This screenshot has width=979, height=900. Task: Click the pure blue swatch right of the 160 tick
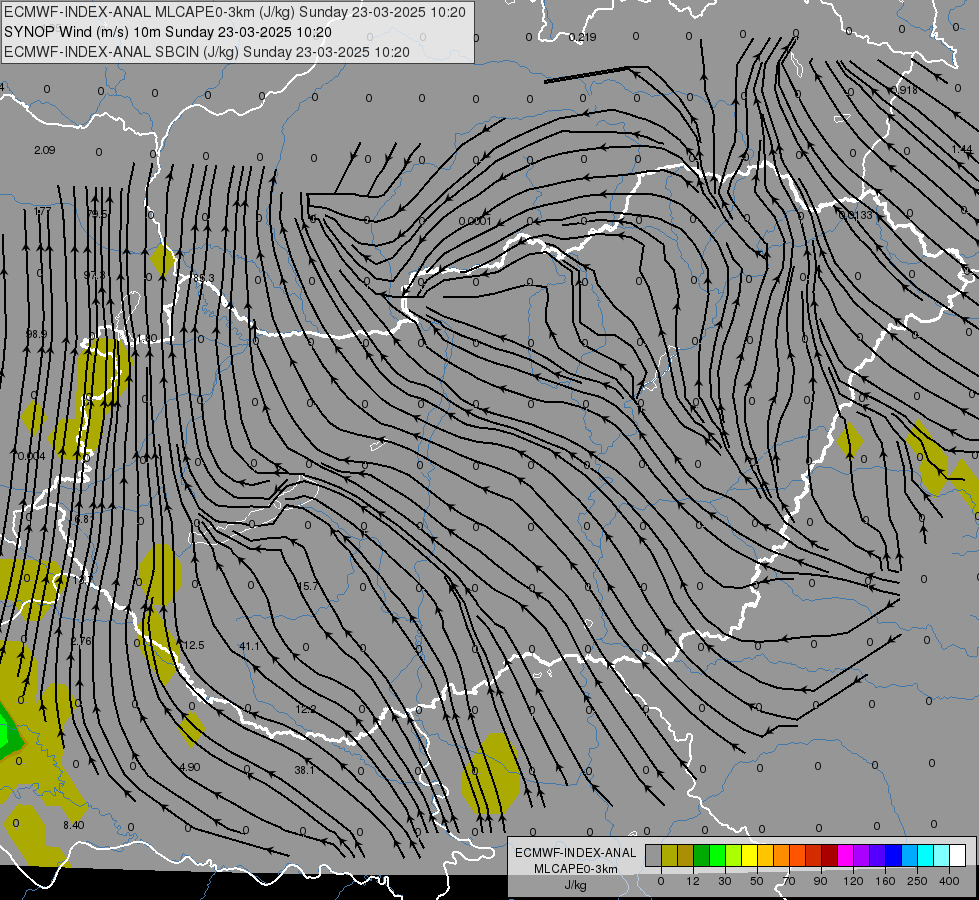coord(894,855)
